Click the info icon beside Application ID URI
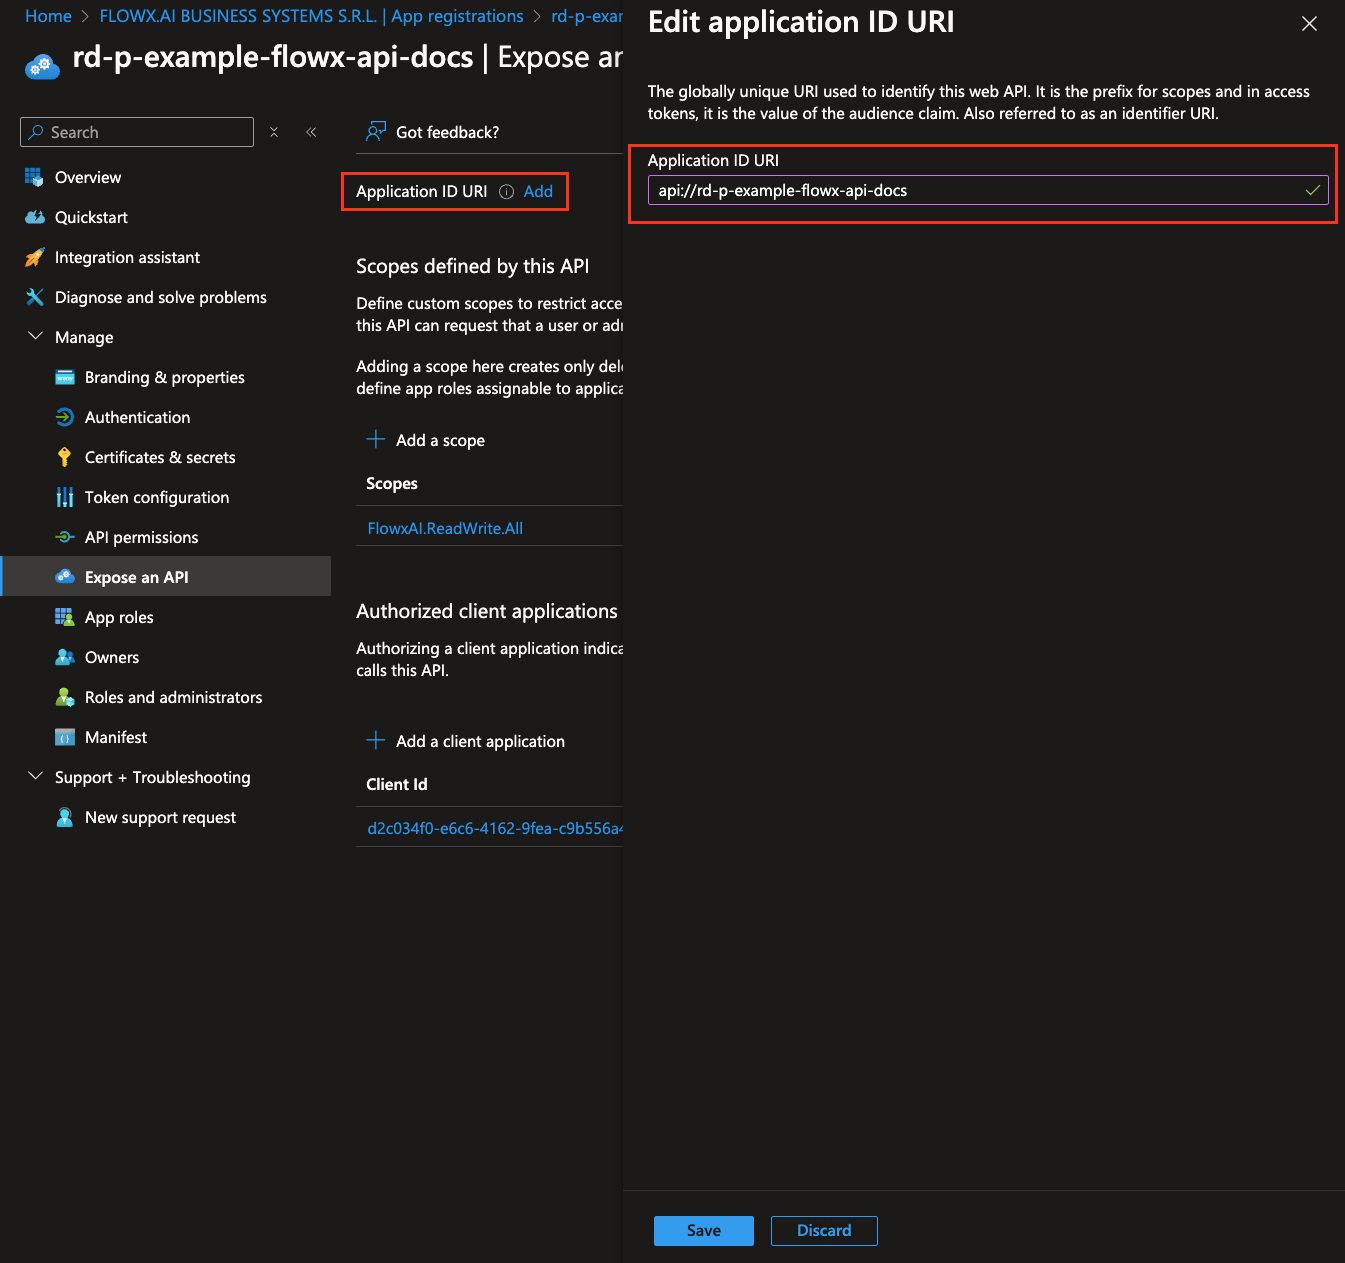Image resolution: width=1345 pixels, height=1263 pixels. click(x=506, y=192)
